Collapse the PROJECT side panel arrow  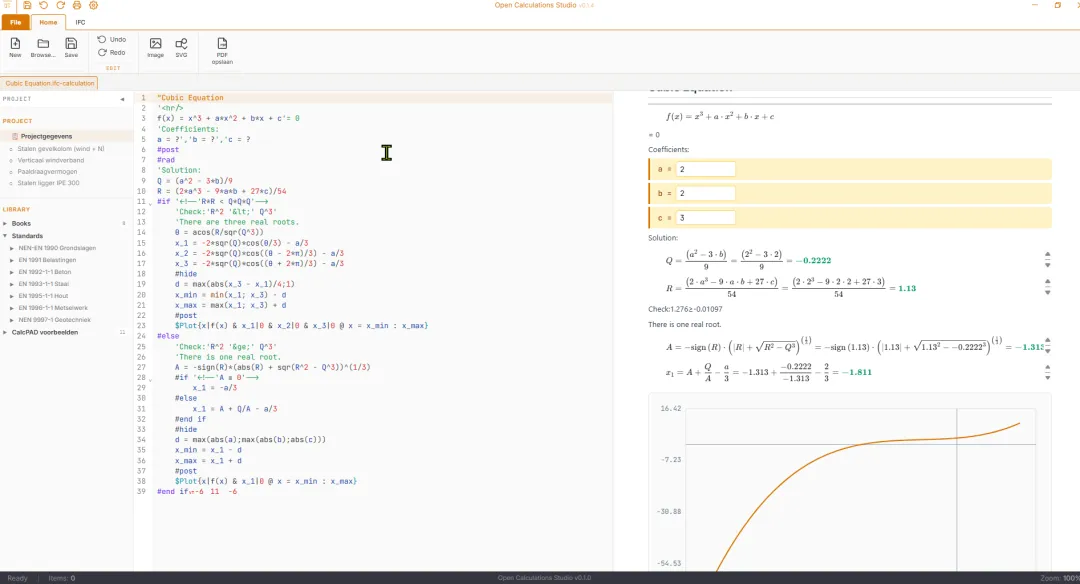(x=123, y=99)
